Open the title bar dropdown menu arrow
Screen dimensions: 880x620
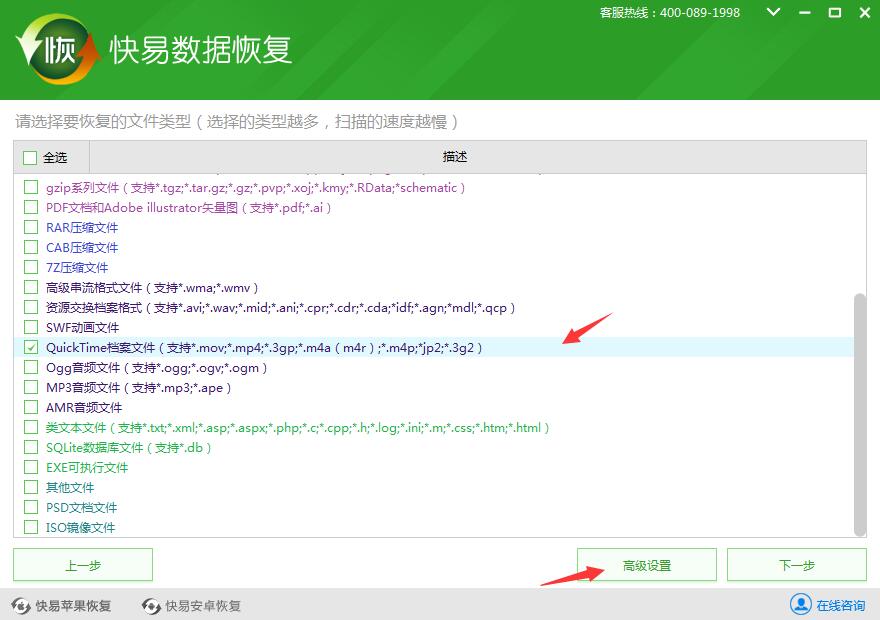tap(773, 12)
